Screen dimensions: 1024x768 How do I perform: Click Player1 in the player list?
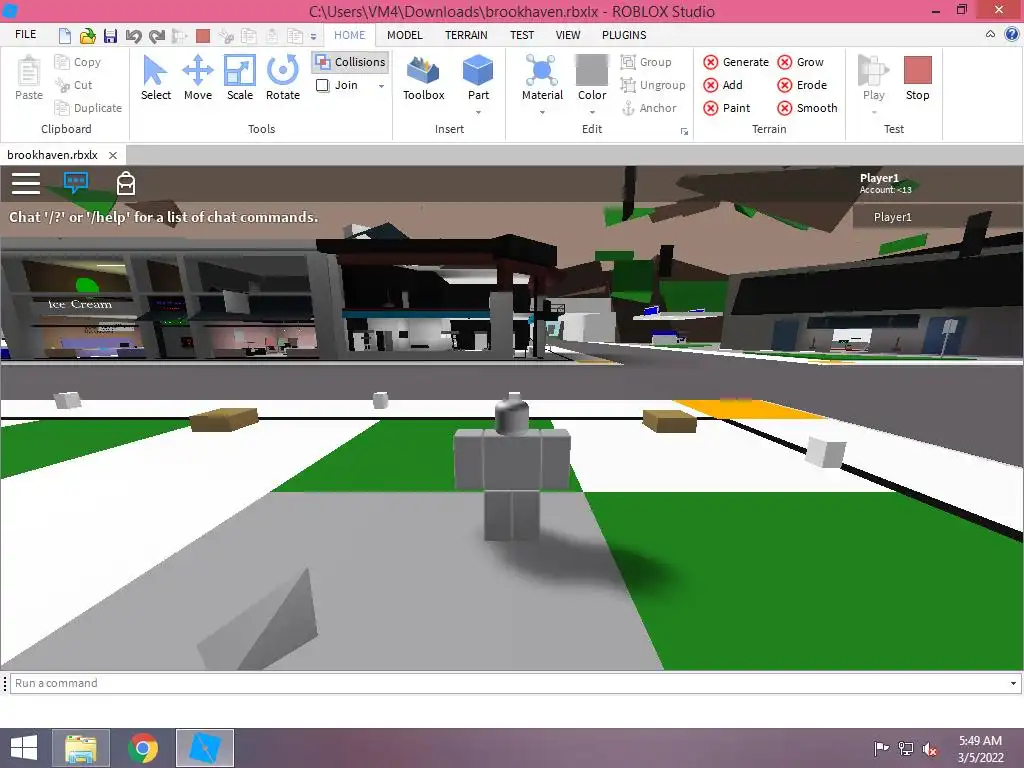(893, 217)
